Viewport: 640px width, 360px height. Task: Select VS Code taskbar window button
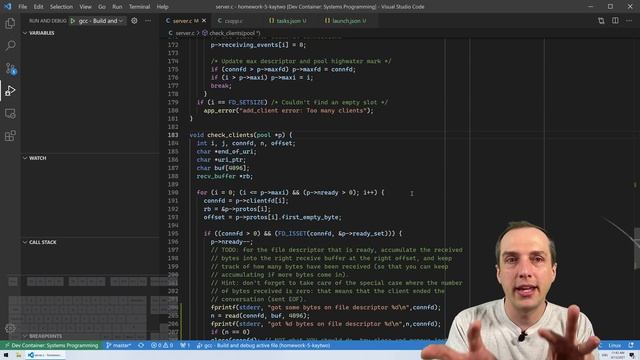[45, 355]
